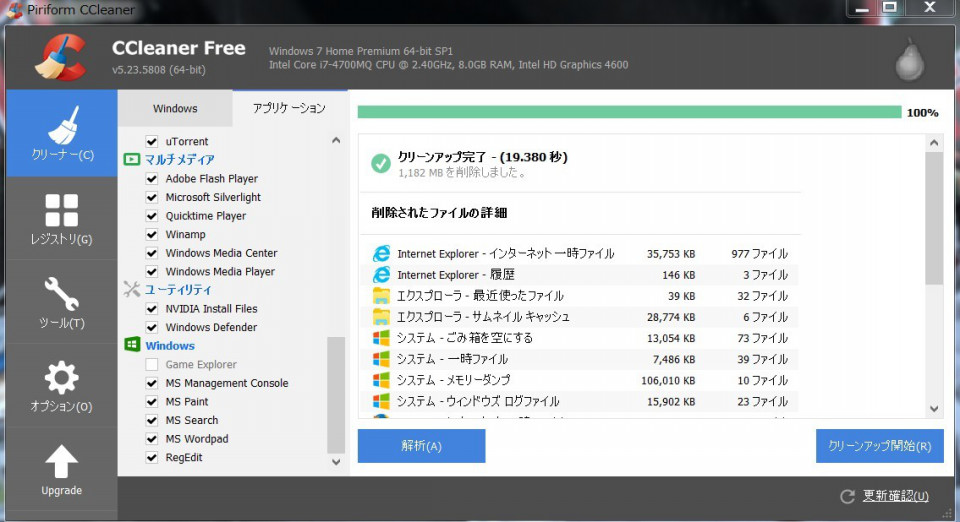The width and height of the screenshot is (960, 522).
Task: Click the green Windows category icon
Action: click(x=132, y=345)
